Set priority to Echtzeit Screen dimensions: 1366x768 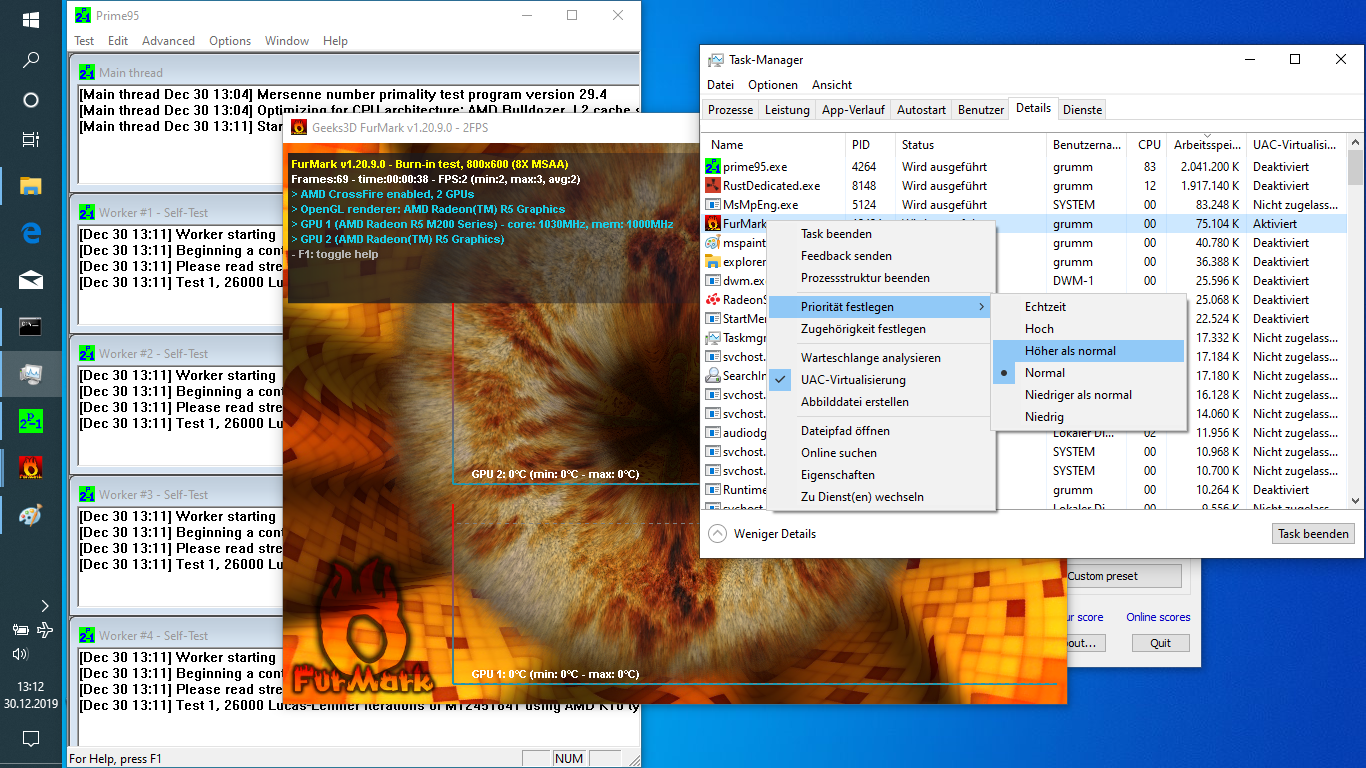point(1089,307)
